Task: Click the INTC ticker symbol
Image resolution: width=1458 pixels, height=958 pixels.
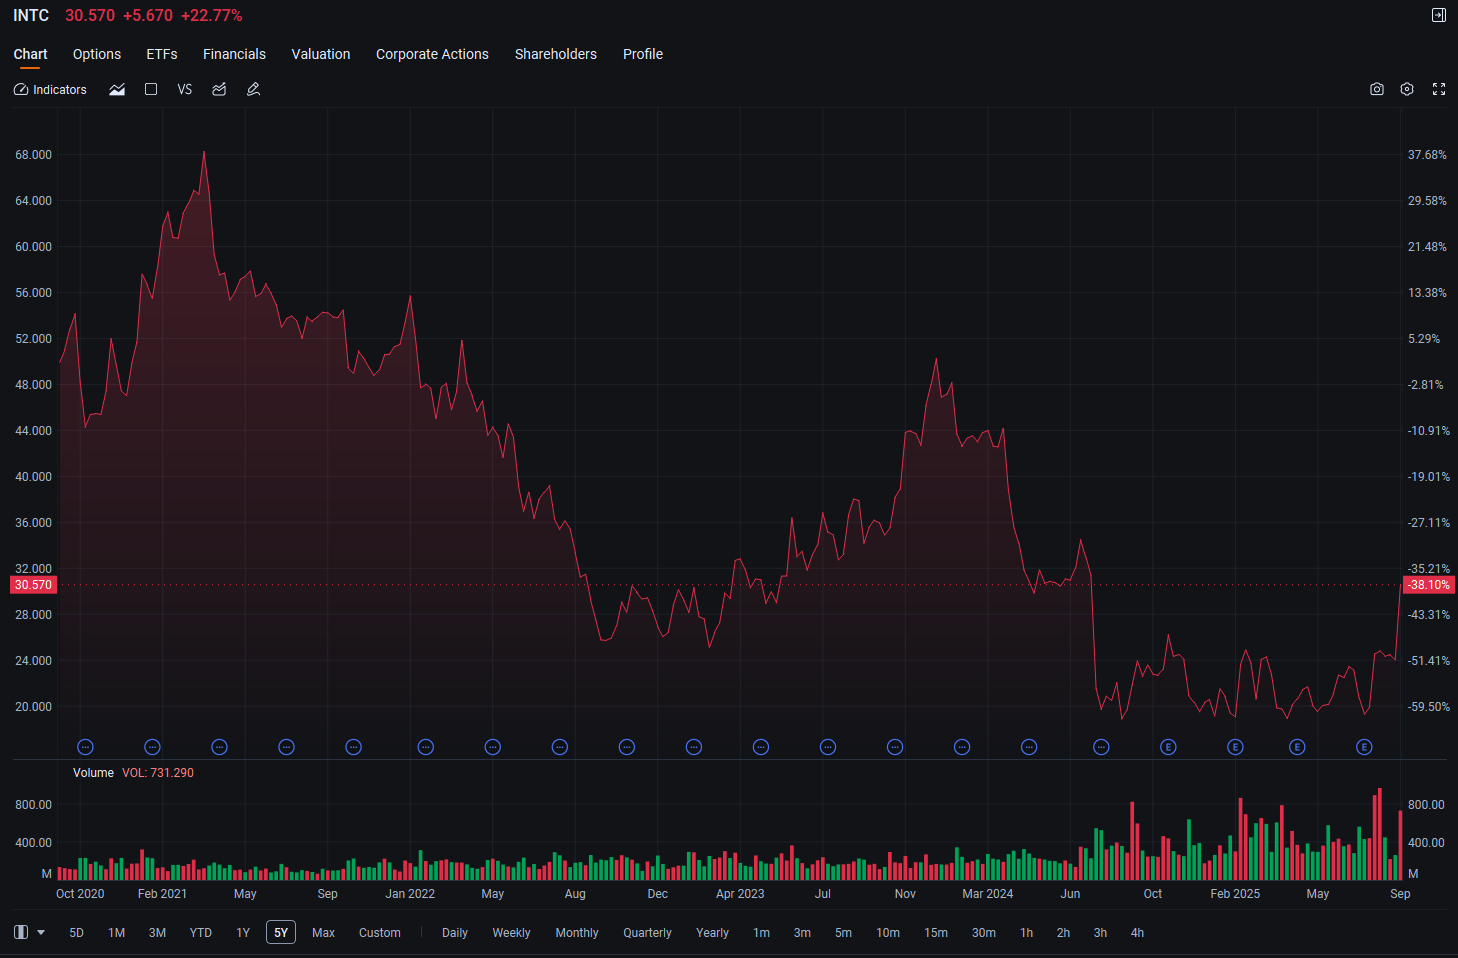Action: coord(31,15)
